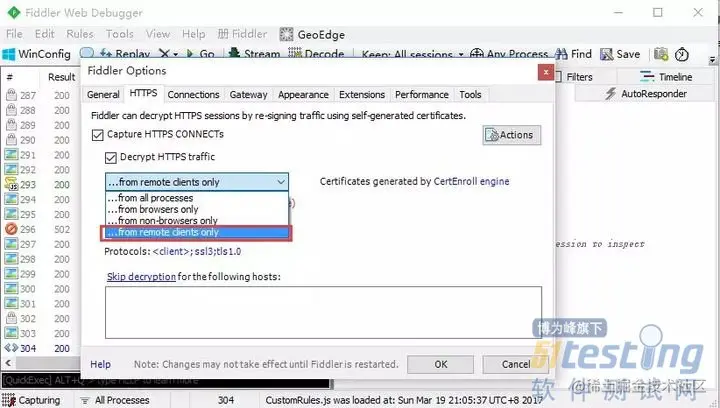Image resolution: width=720 pixels, height=408 pixels.
Task: Click the Help link in options dialog
Action: tap(100, 364)
